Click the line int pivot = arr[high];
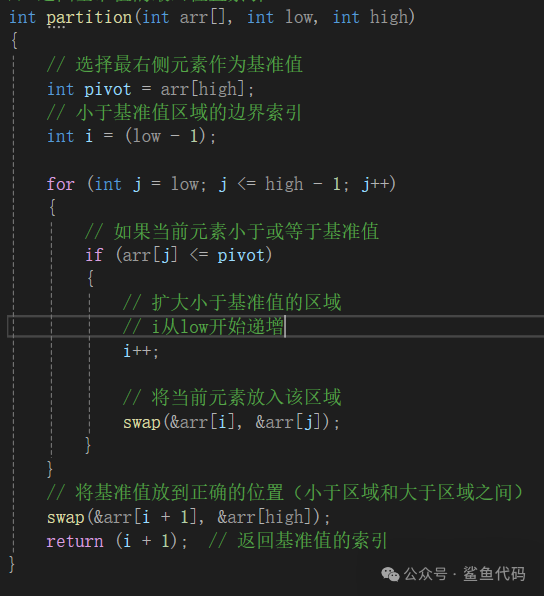Screen dimensions: 544x596 [150, 89]
